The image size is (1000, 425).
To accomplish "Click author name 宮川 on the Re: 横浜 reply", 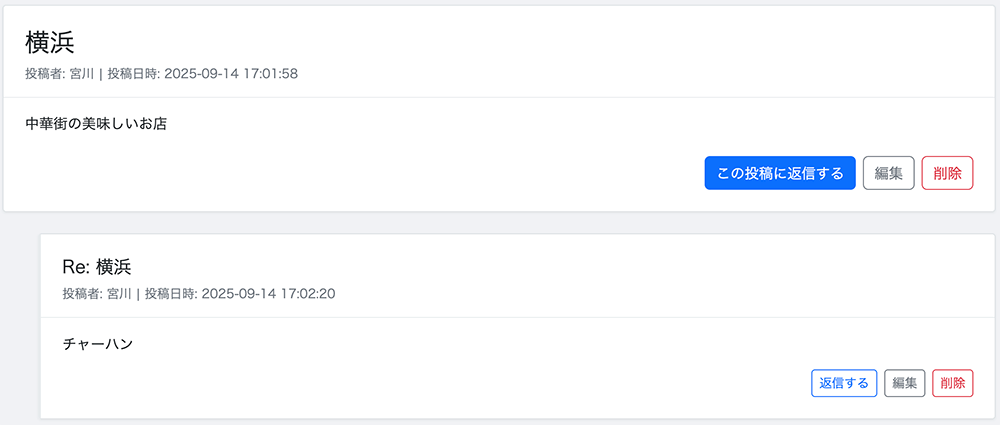I will [119, 294].
